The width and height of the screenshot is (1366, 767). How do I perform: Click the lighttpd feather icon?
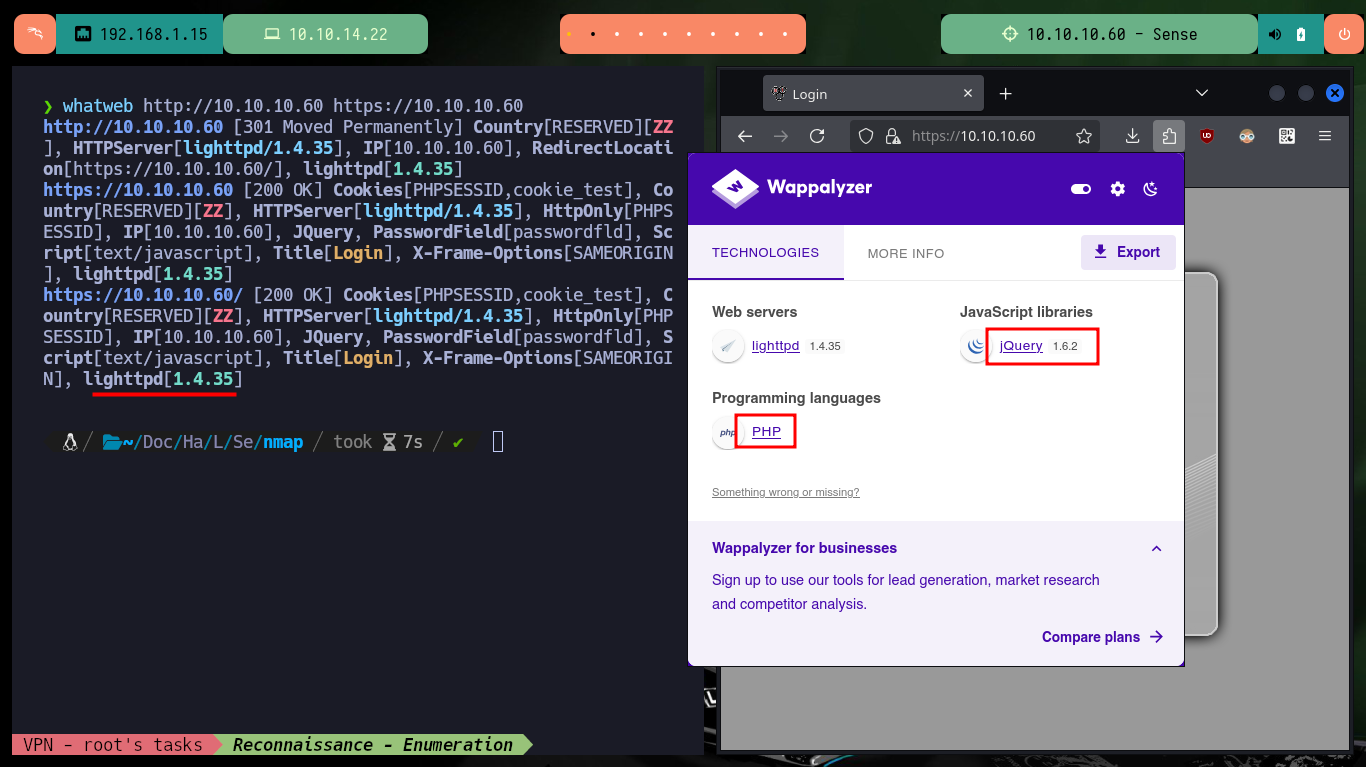tap(728, 346)
